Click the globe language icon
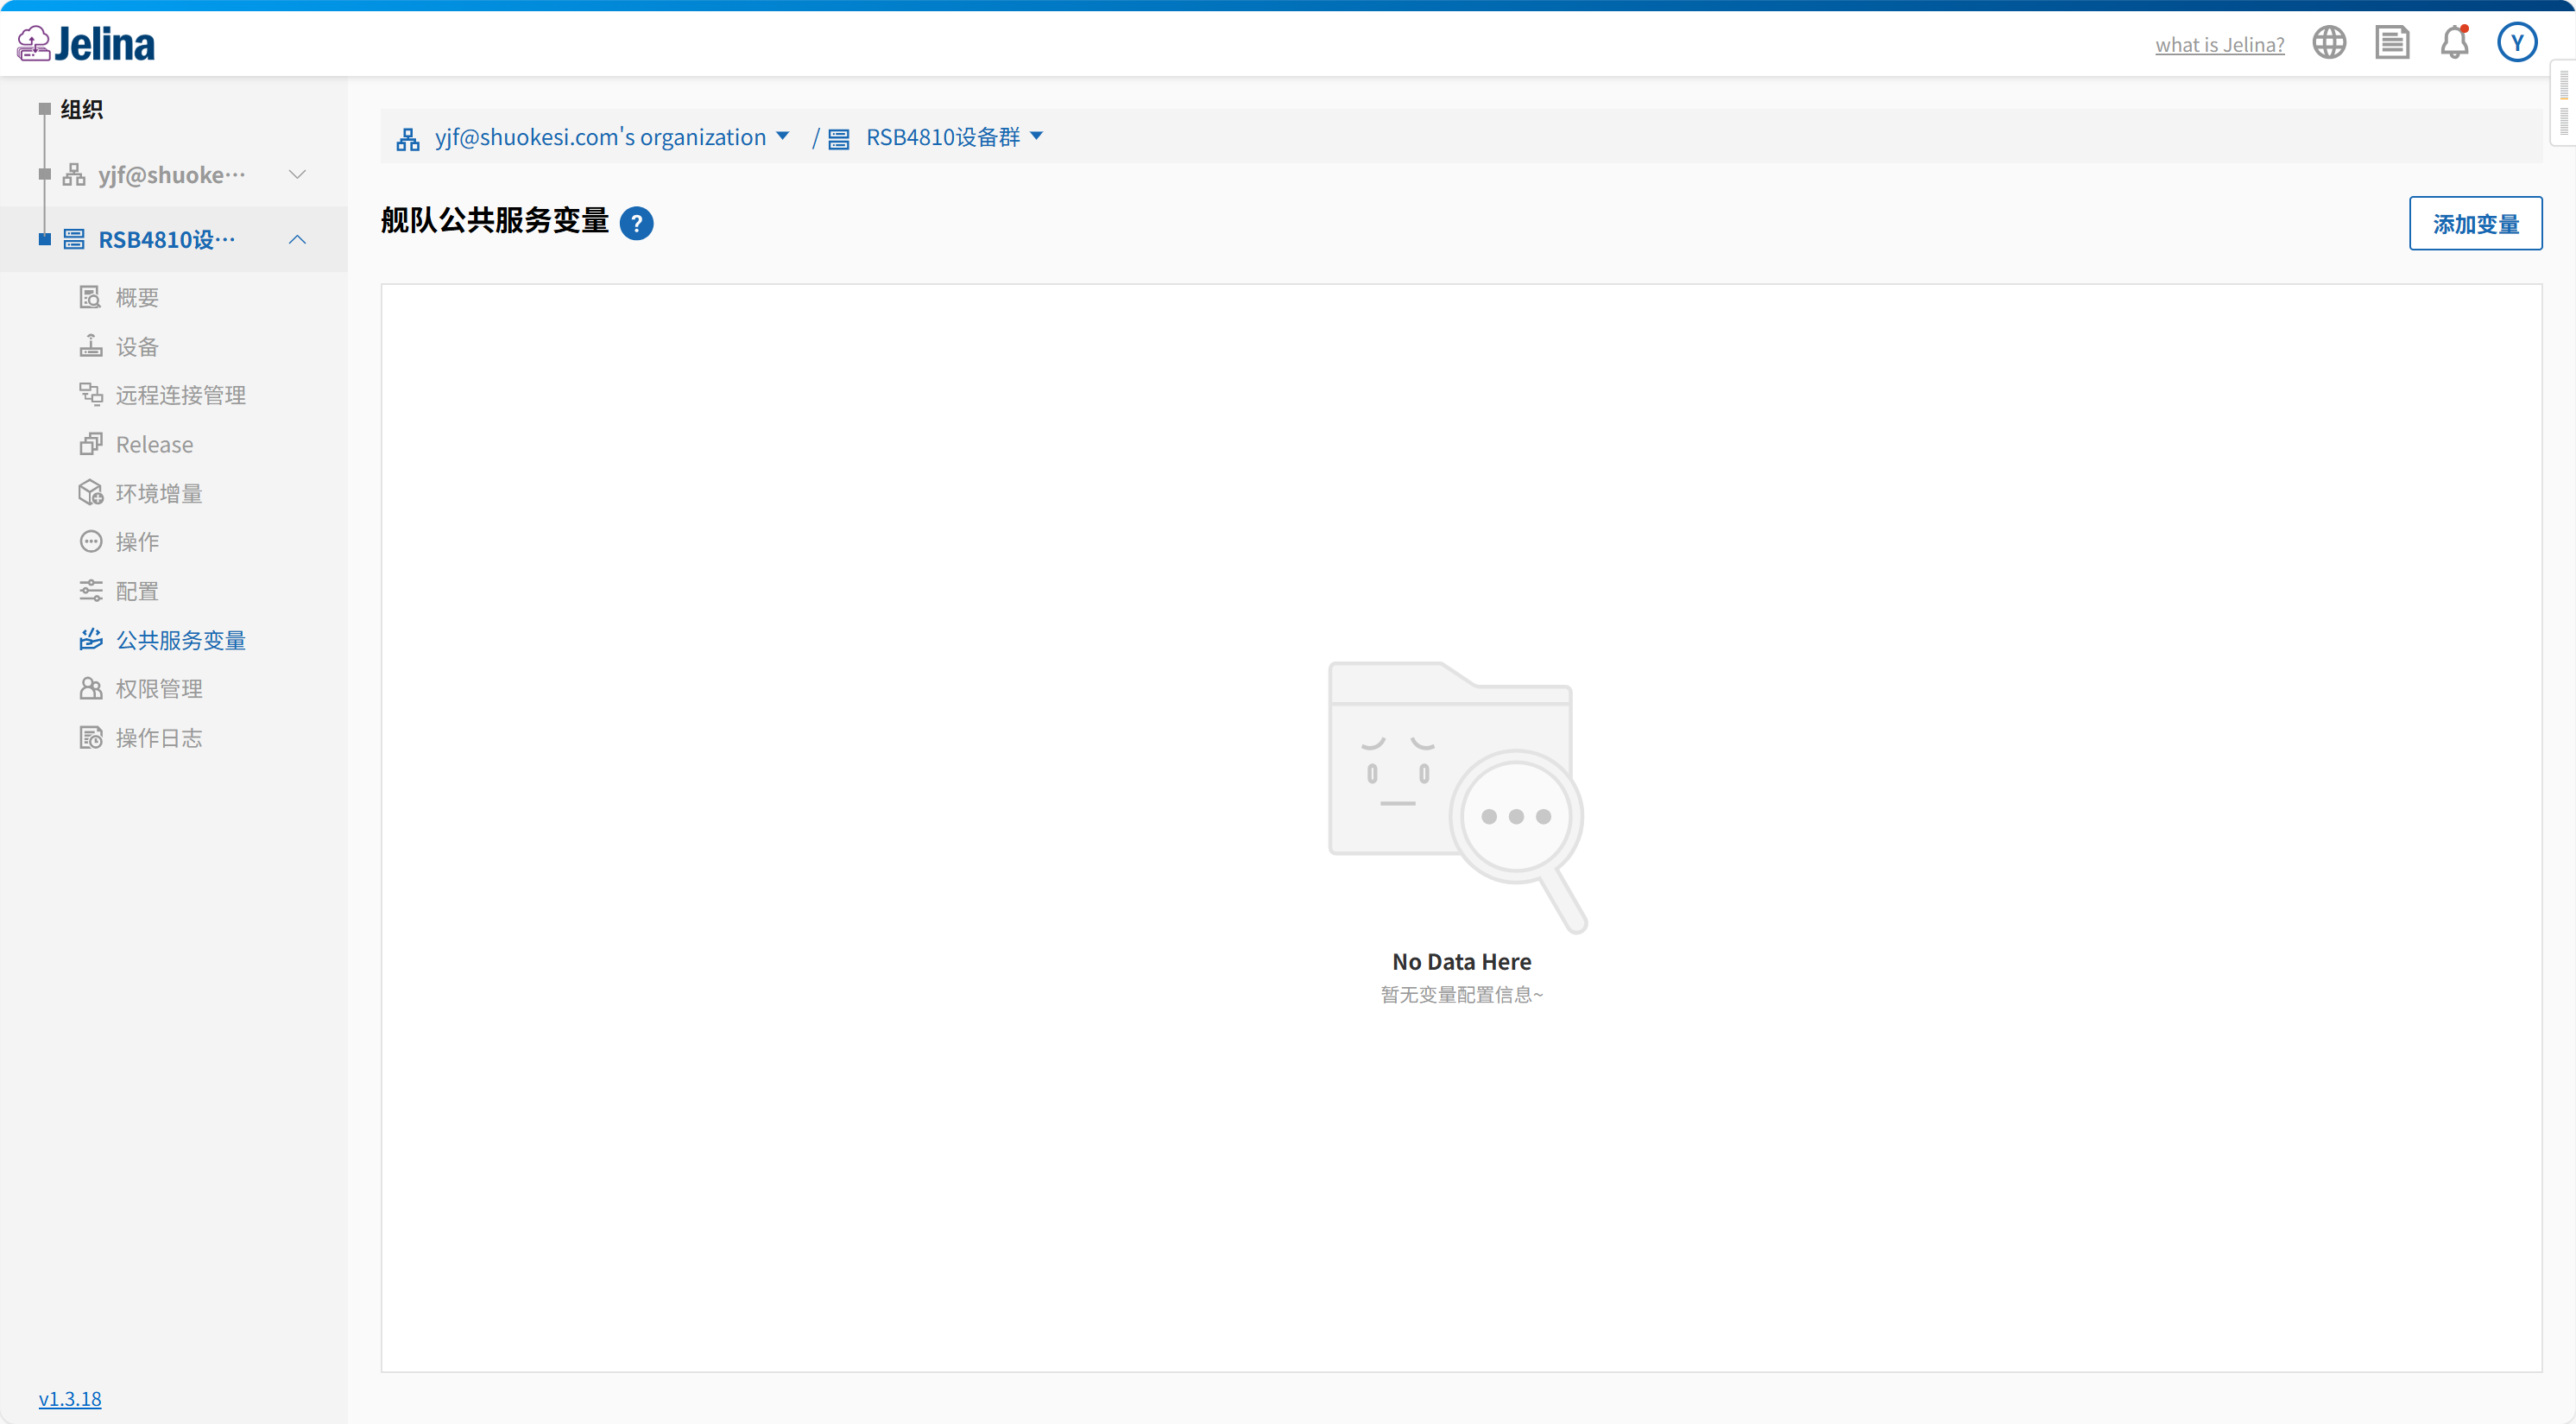The height and width of the screenshot is (1424, 2576). 2328,43
